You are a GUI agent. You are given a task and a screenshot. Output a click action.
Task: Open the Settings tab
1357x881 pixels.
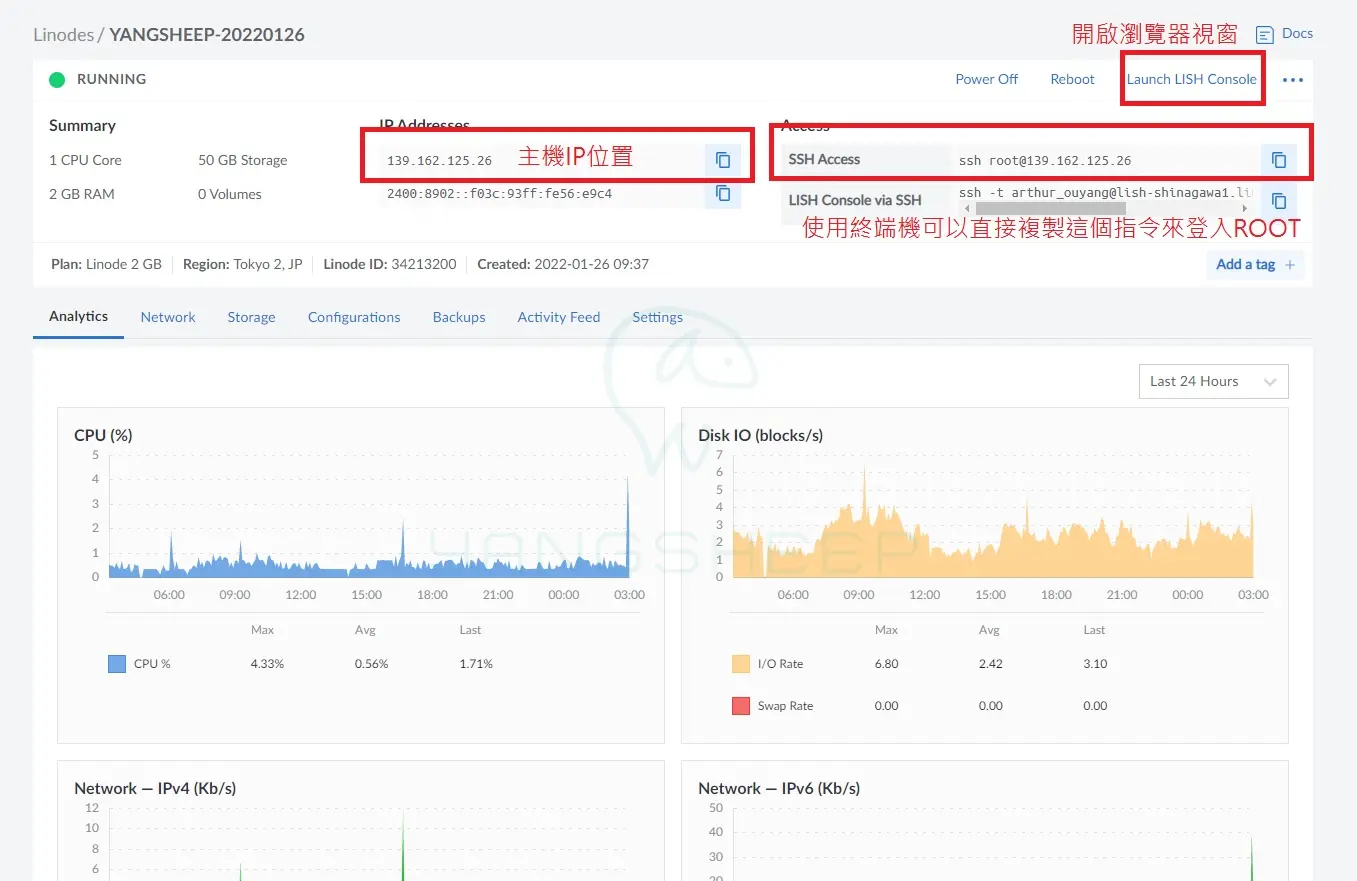[x=657, y=317]
